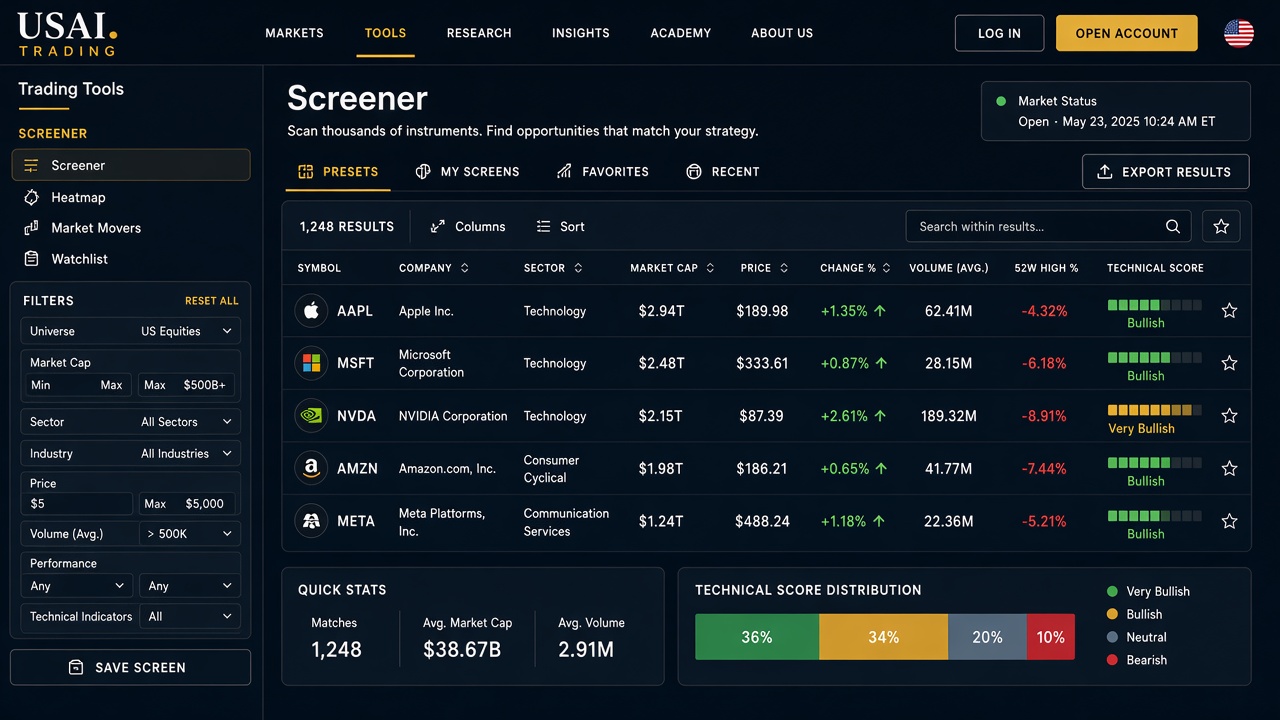Click the NVIDIA logo icon for NVDA

pos(311,416)
